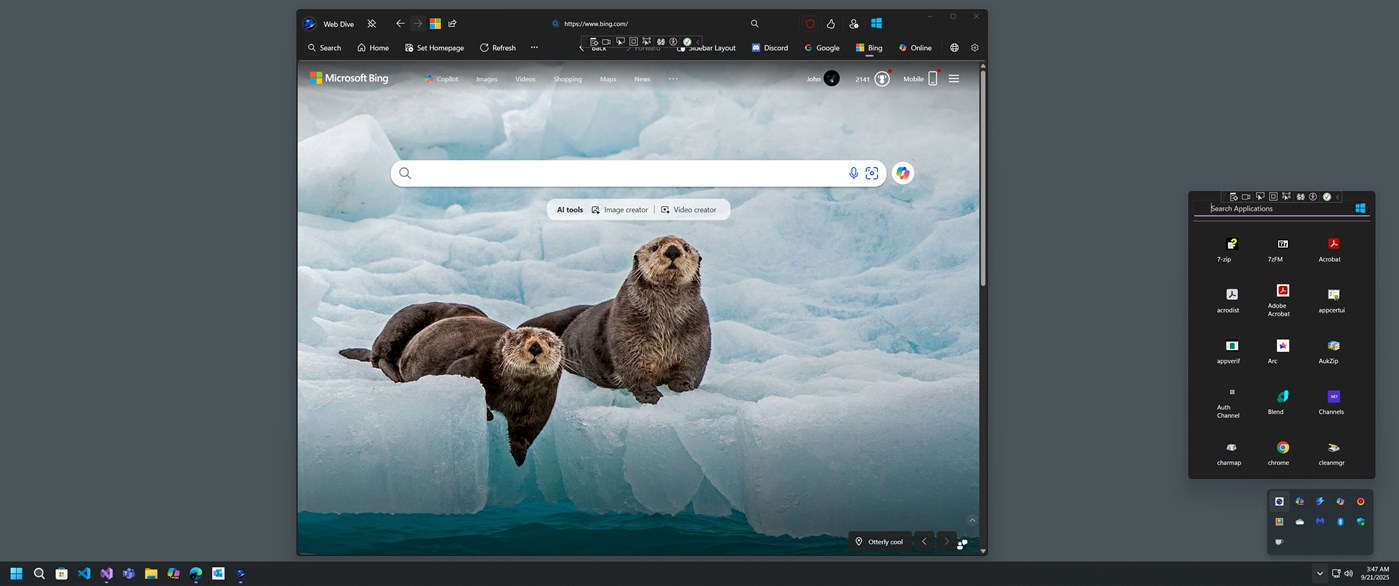Open the Discord shortcut on the browser toolbar
Image resolution: width=1399 pixels, height=586 pixels.
769,47
